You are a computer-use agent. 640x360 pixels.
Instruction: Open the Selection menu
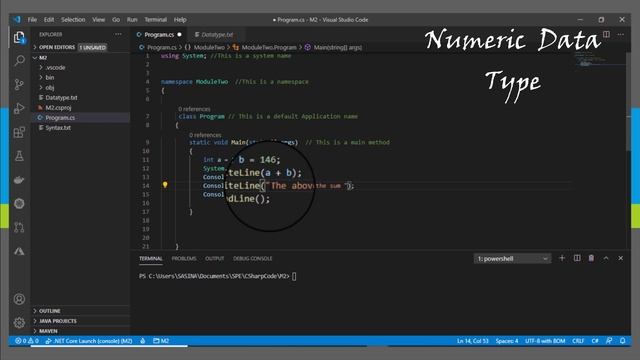click(73, 20)
